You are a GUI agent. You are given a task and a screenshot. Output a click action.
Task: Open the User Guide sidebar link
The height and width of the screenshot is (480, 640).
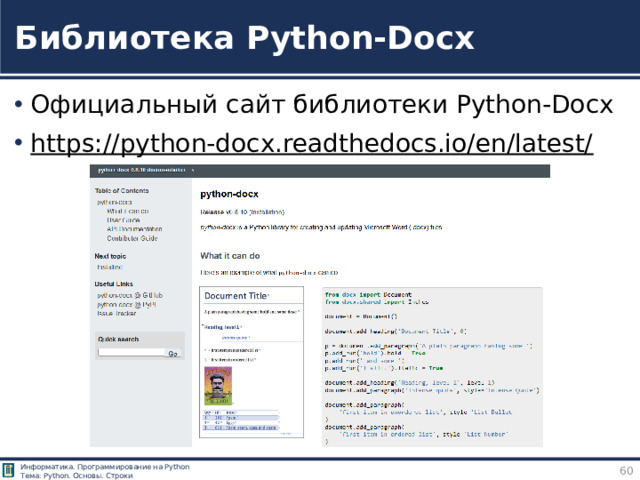point(123,220)
